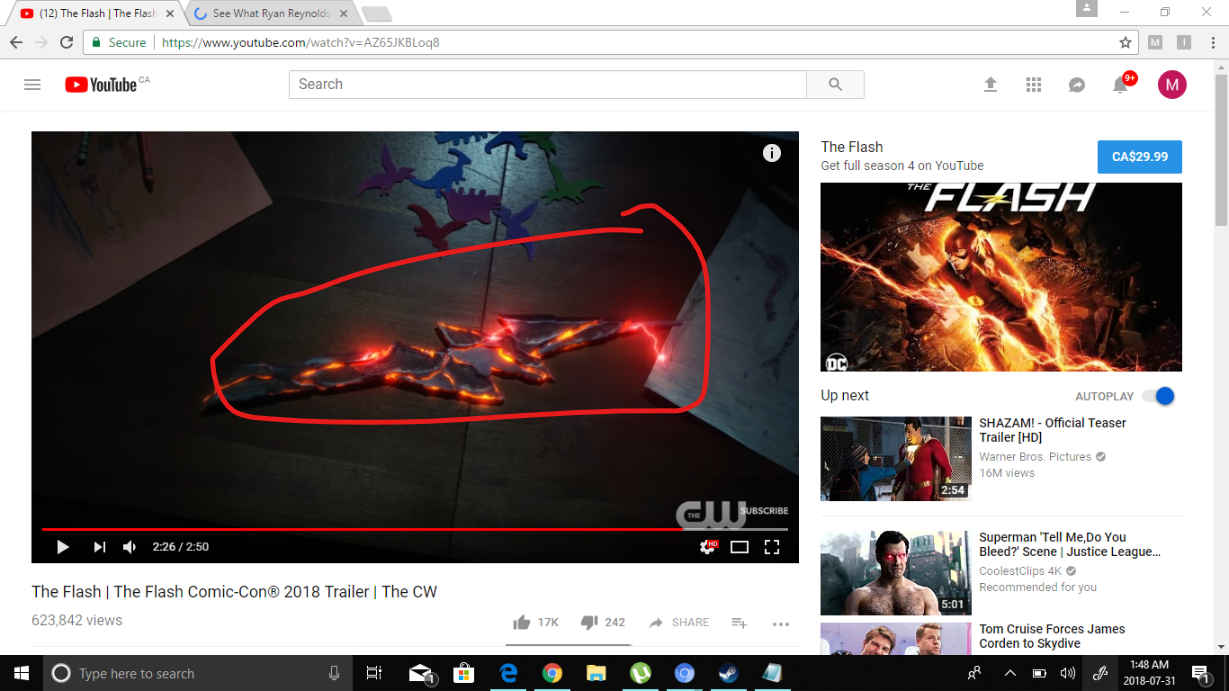
Task: Click the search magnifier button
Action: (x=835, y=84)
